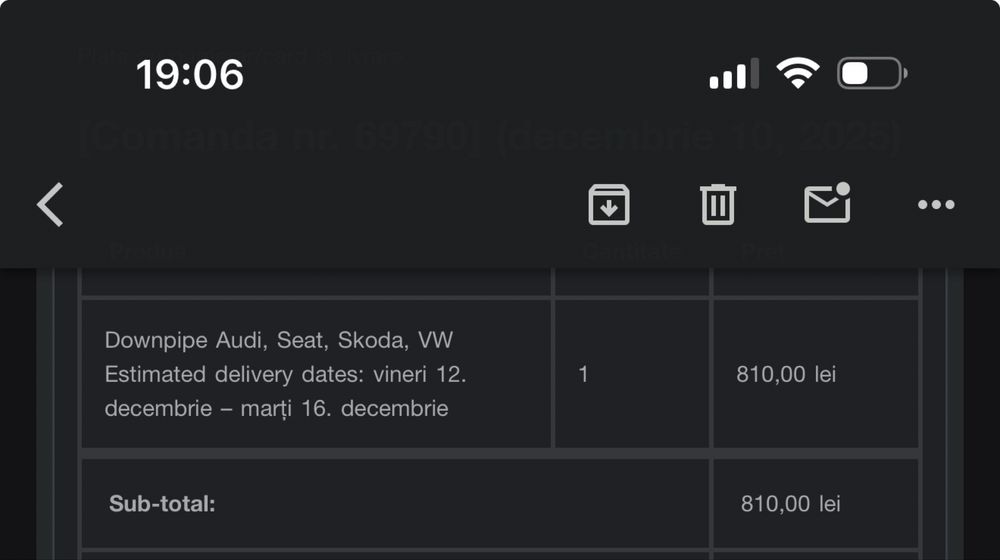Click the quantity value 1 cell
The image size is (1000, 560).
[584, 375]
